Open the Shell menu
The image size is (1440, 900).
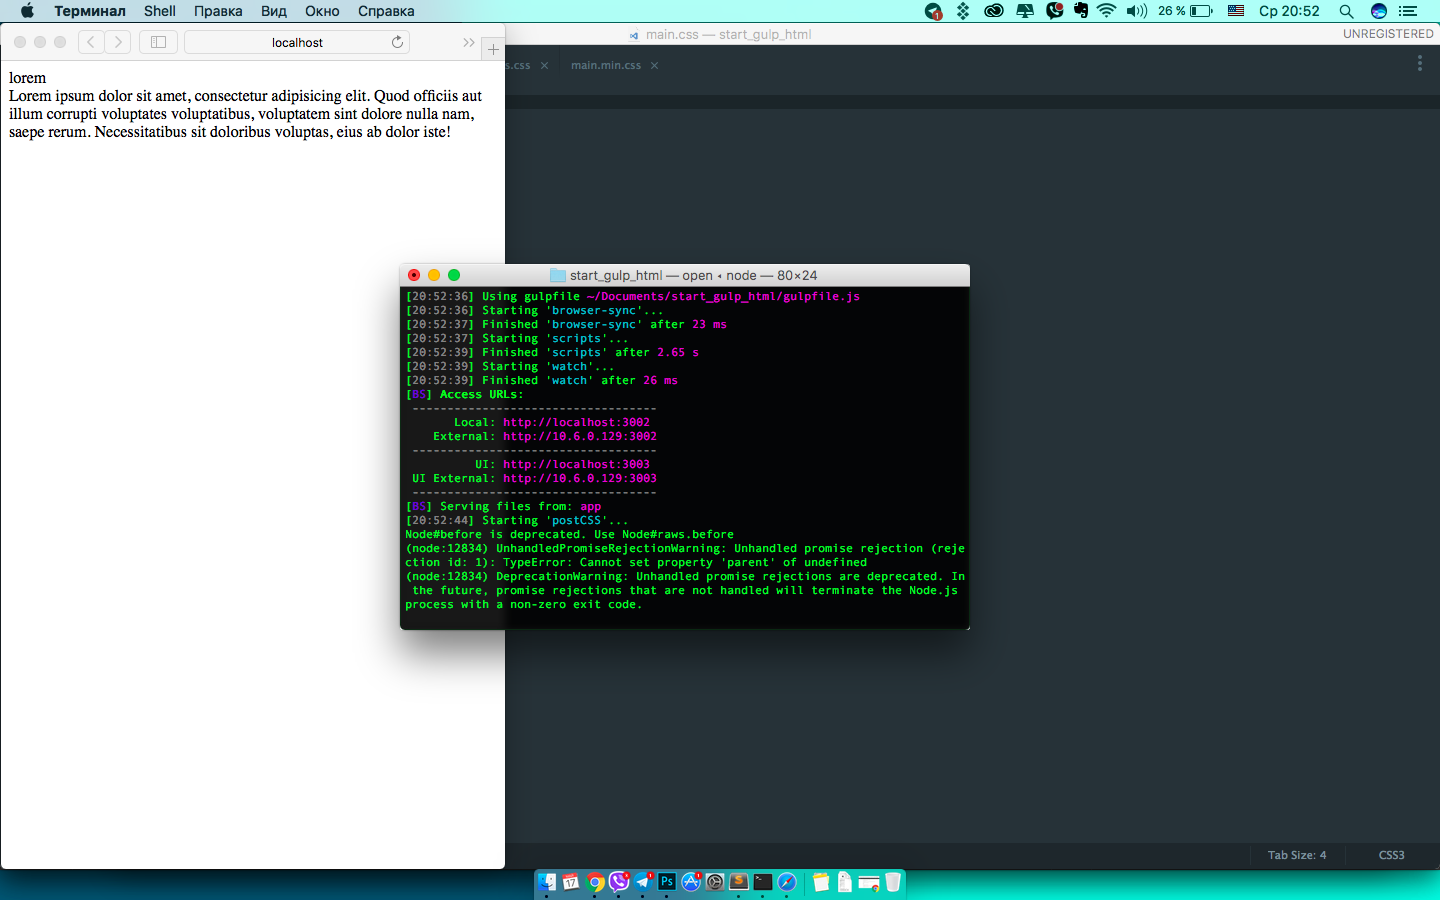(160, 11)
